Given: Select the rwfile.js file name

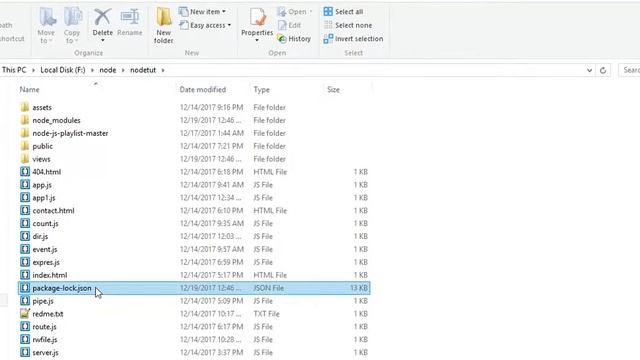Looking at the screenshot, I should (x=45, y=340).
